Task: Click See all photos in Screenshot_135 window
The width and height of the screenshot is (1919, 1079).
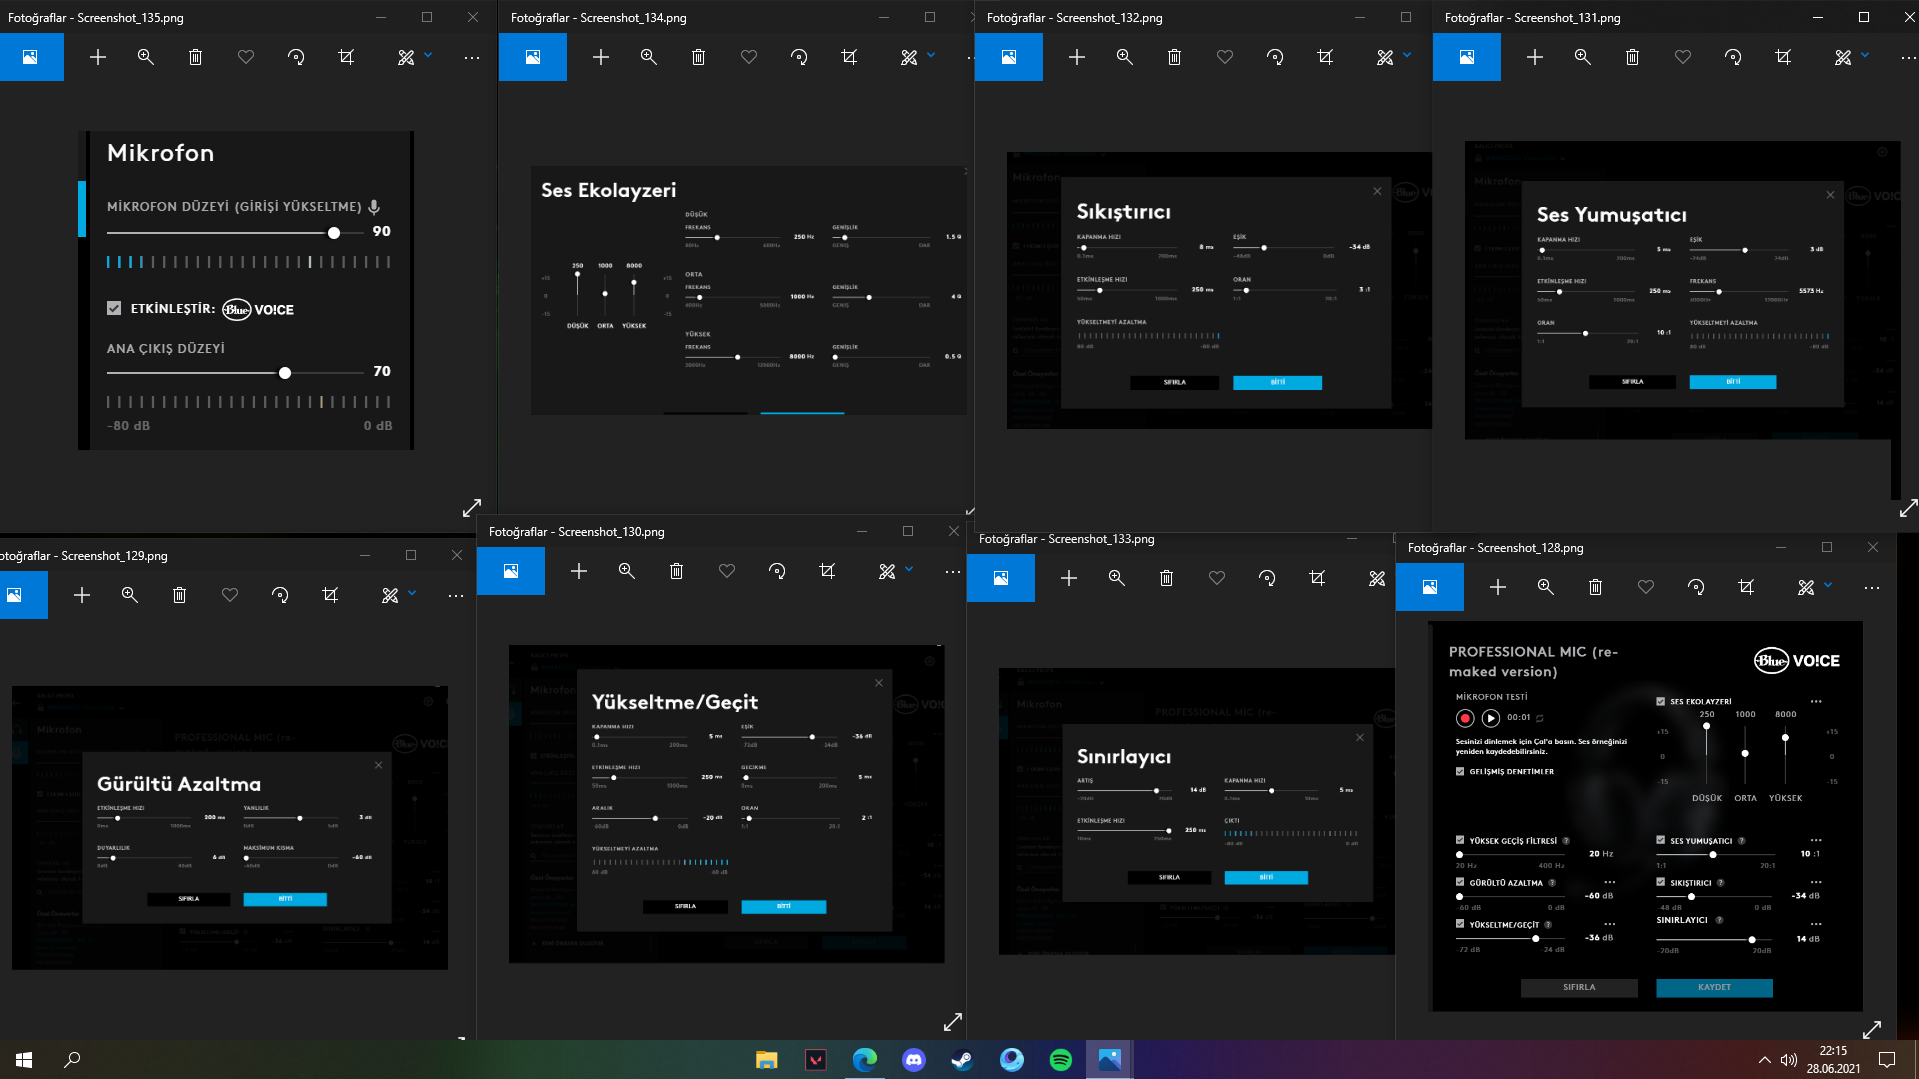Action: (31, 57)
